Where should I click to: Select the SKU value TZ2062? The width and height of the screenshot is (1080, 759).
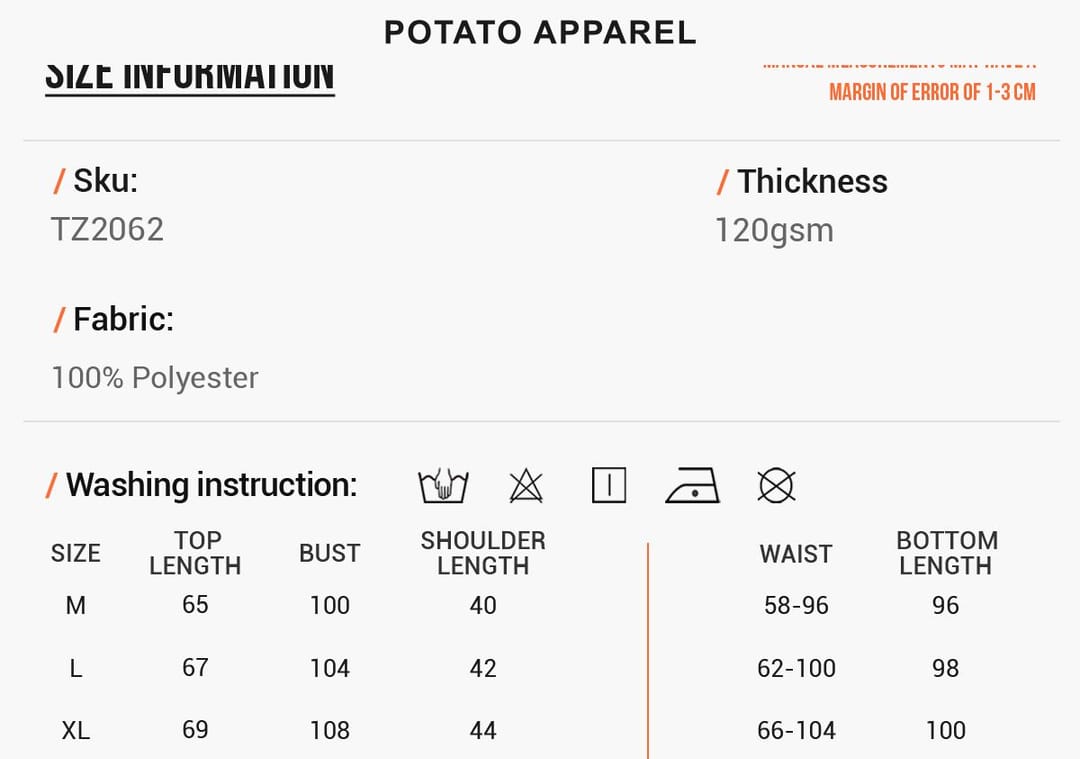[x=107, y=229]
